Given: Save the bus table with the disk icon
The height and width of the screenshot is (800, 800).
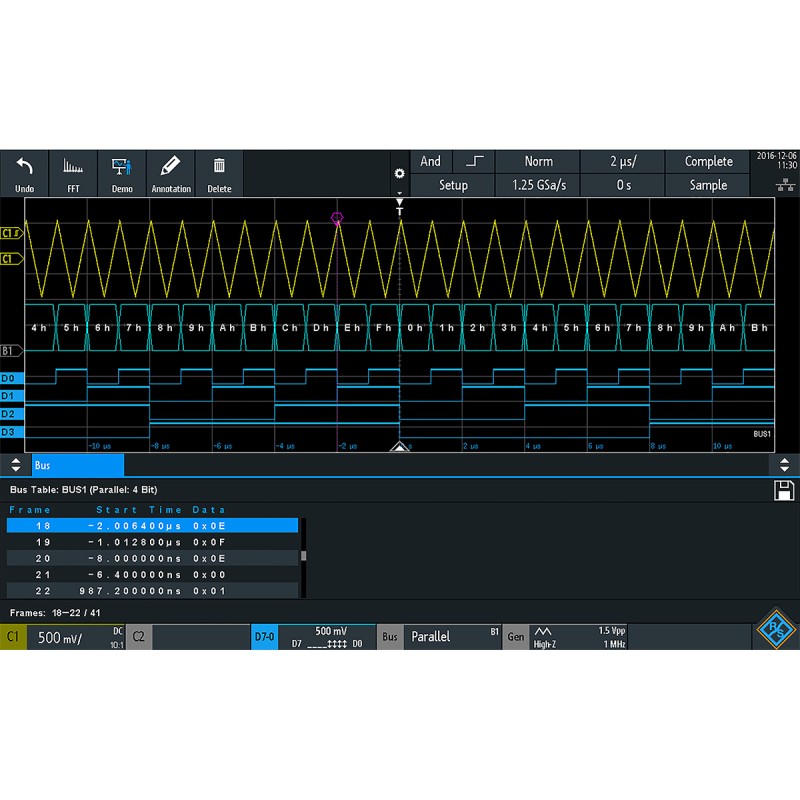Looking at the screenshot, I should click(x=784, y=489).
